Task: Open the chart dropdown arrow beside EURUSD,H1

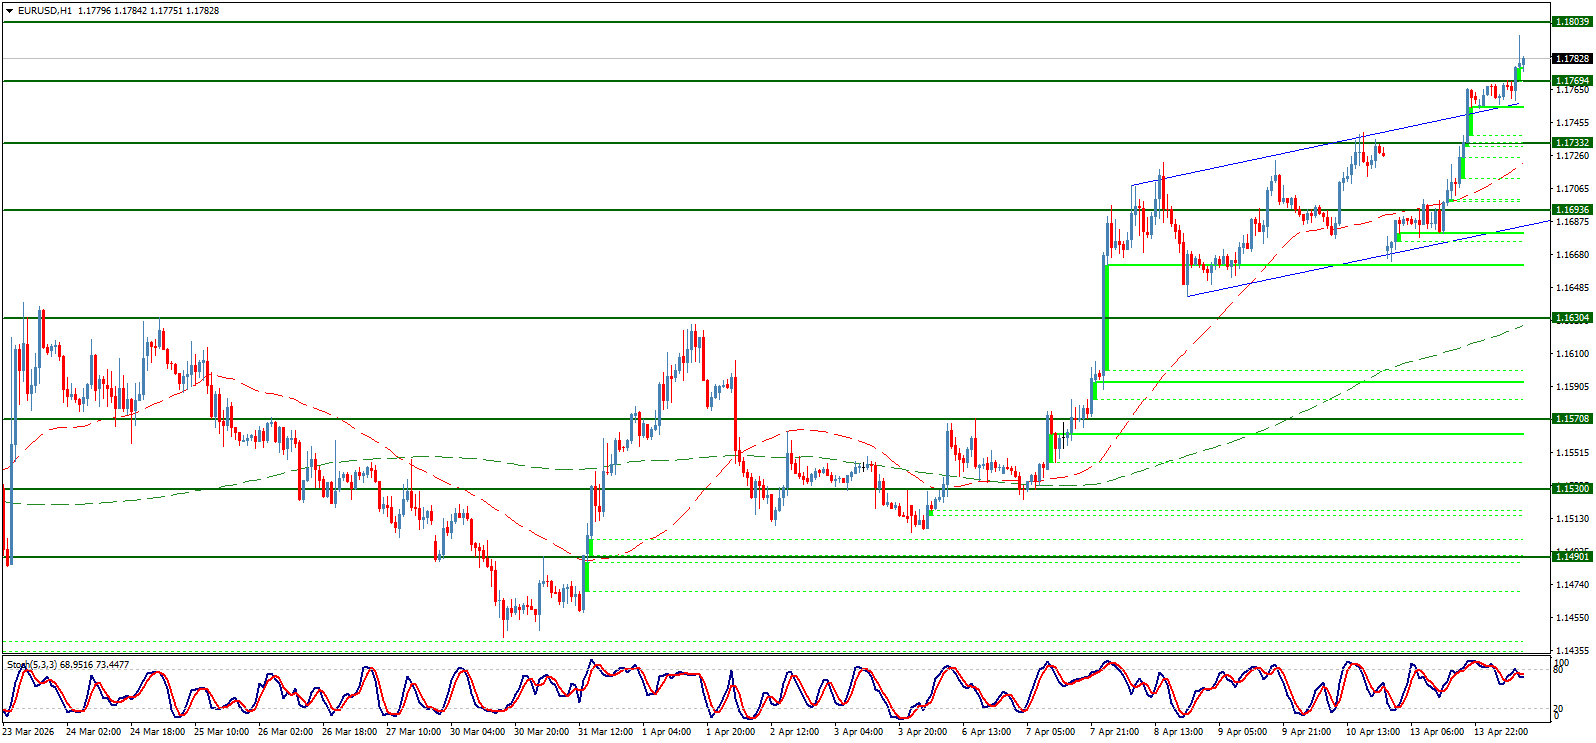Action: (x=9, y=11)
